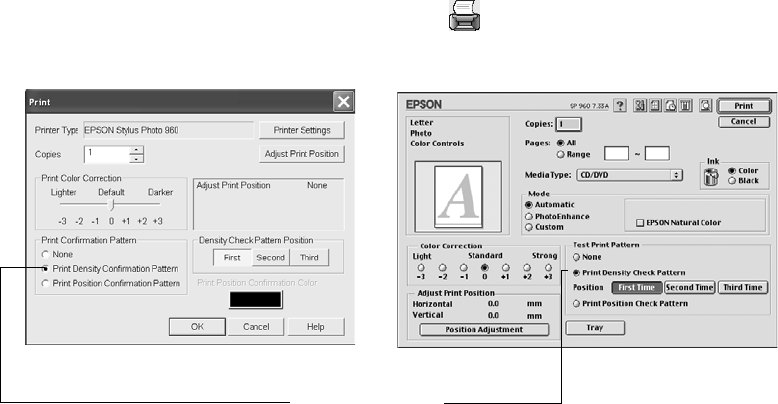Screen dimensions: 778x404
Task: Select Color ink option
Action: (732, 170)
